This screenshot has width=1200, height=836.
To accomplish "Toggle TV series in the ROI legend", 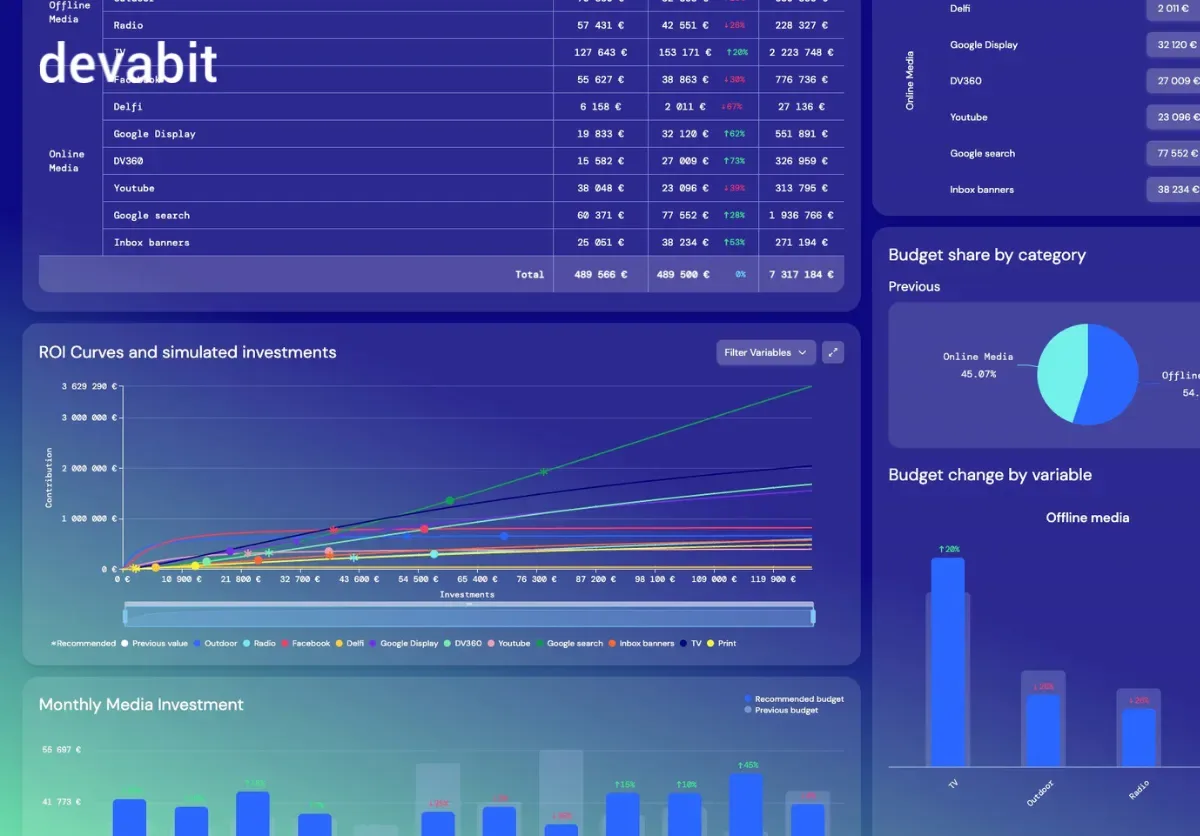I will pyautogui.click(x=691, y=643).
